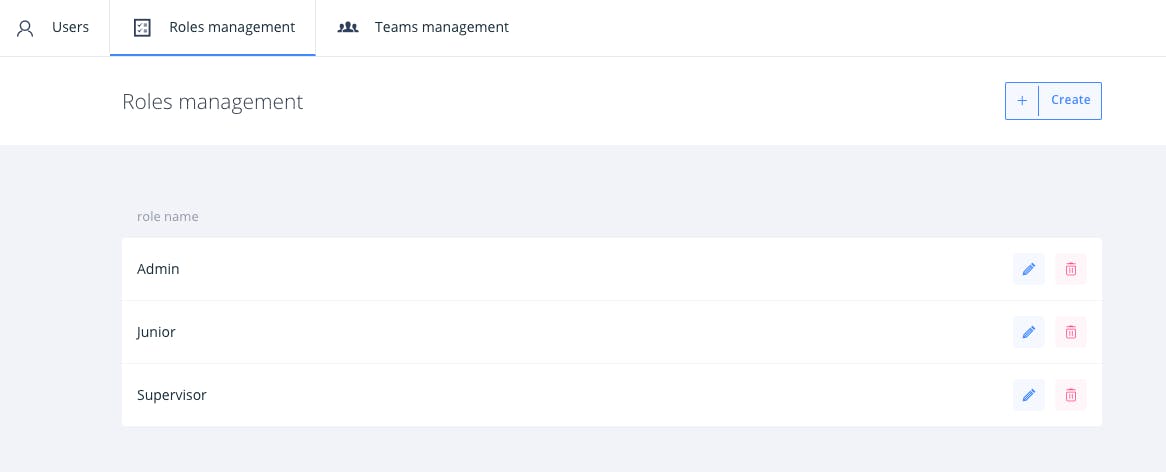Switch to the Users tab
1166x472 pixels.
[55, 28]
